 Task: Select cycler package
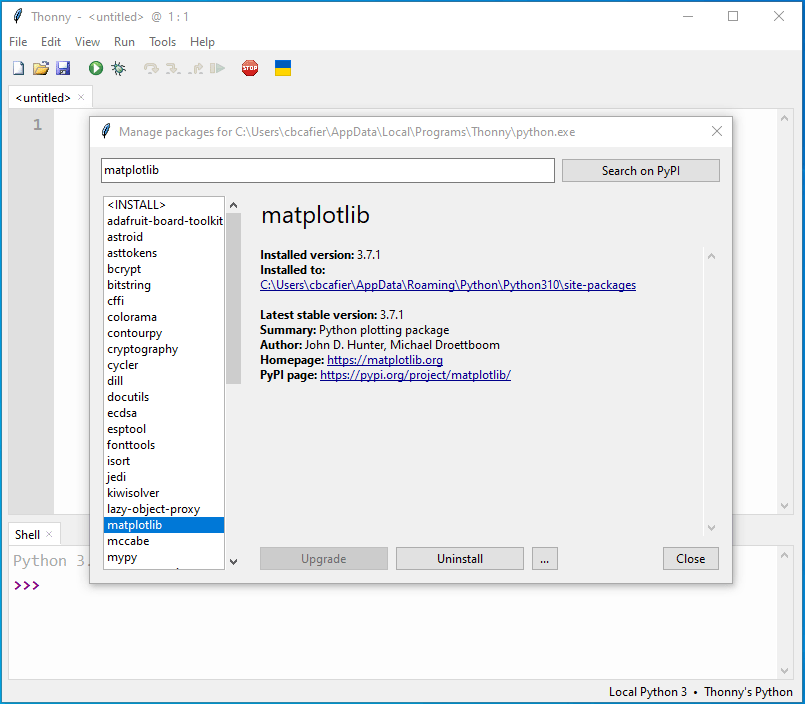[x=164, y=365]
